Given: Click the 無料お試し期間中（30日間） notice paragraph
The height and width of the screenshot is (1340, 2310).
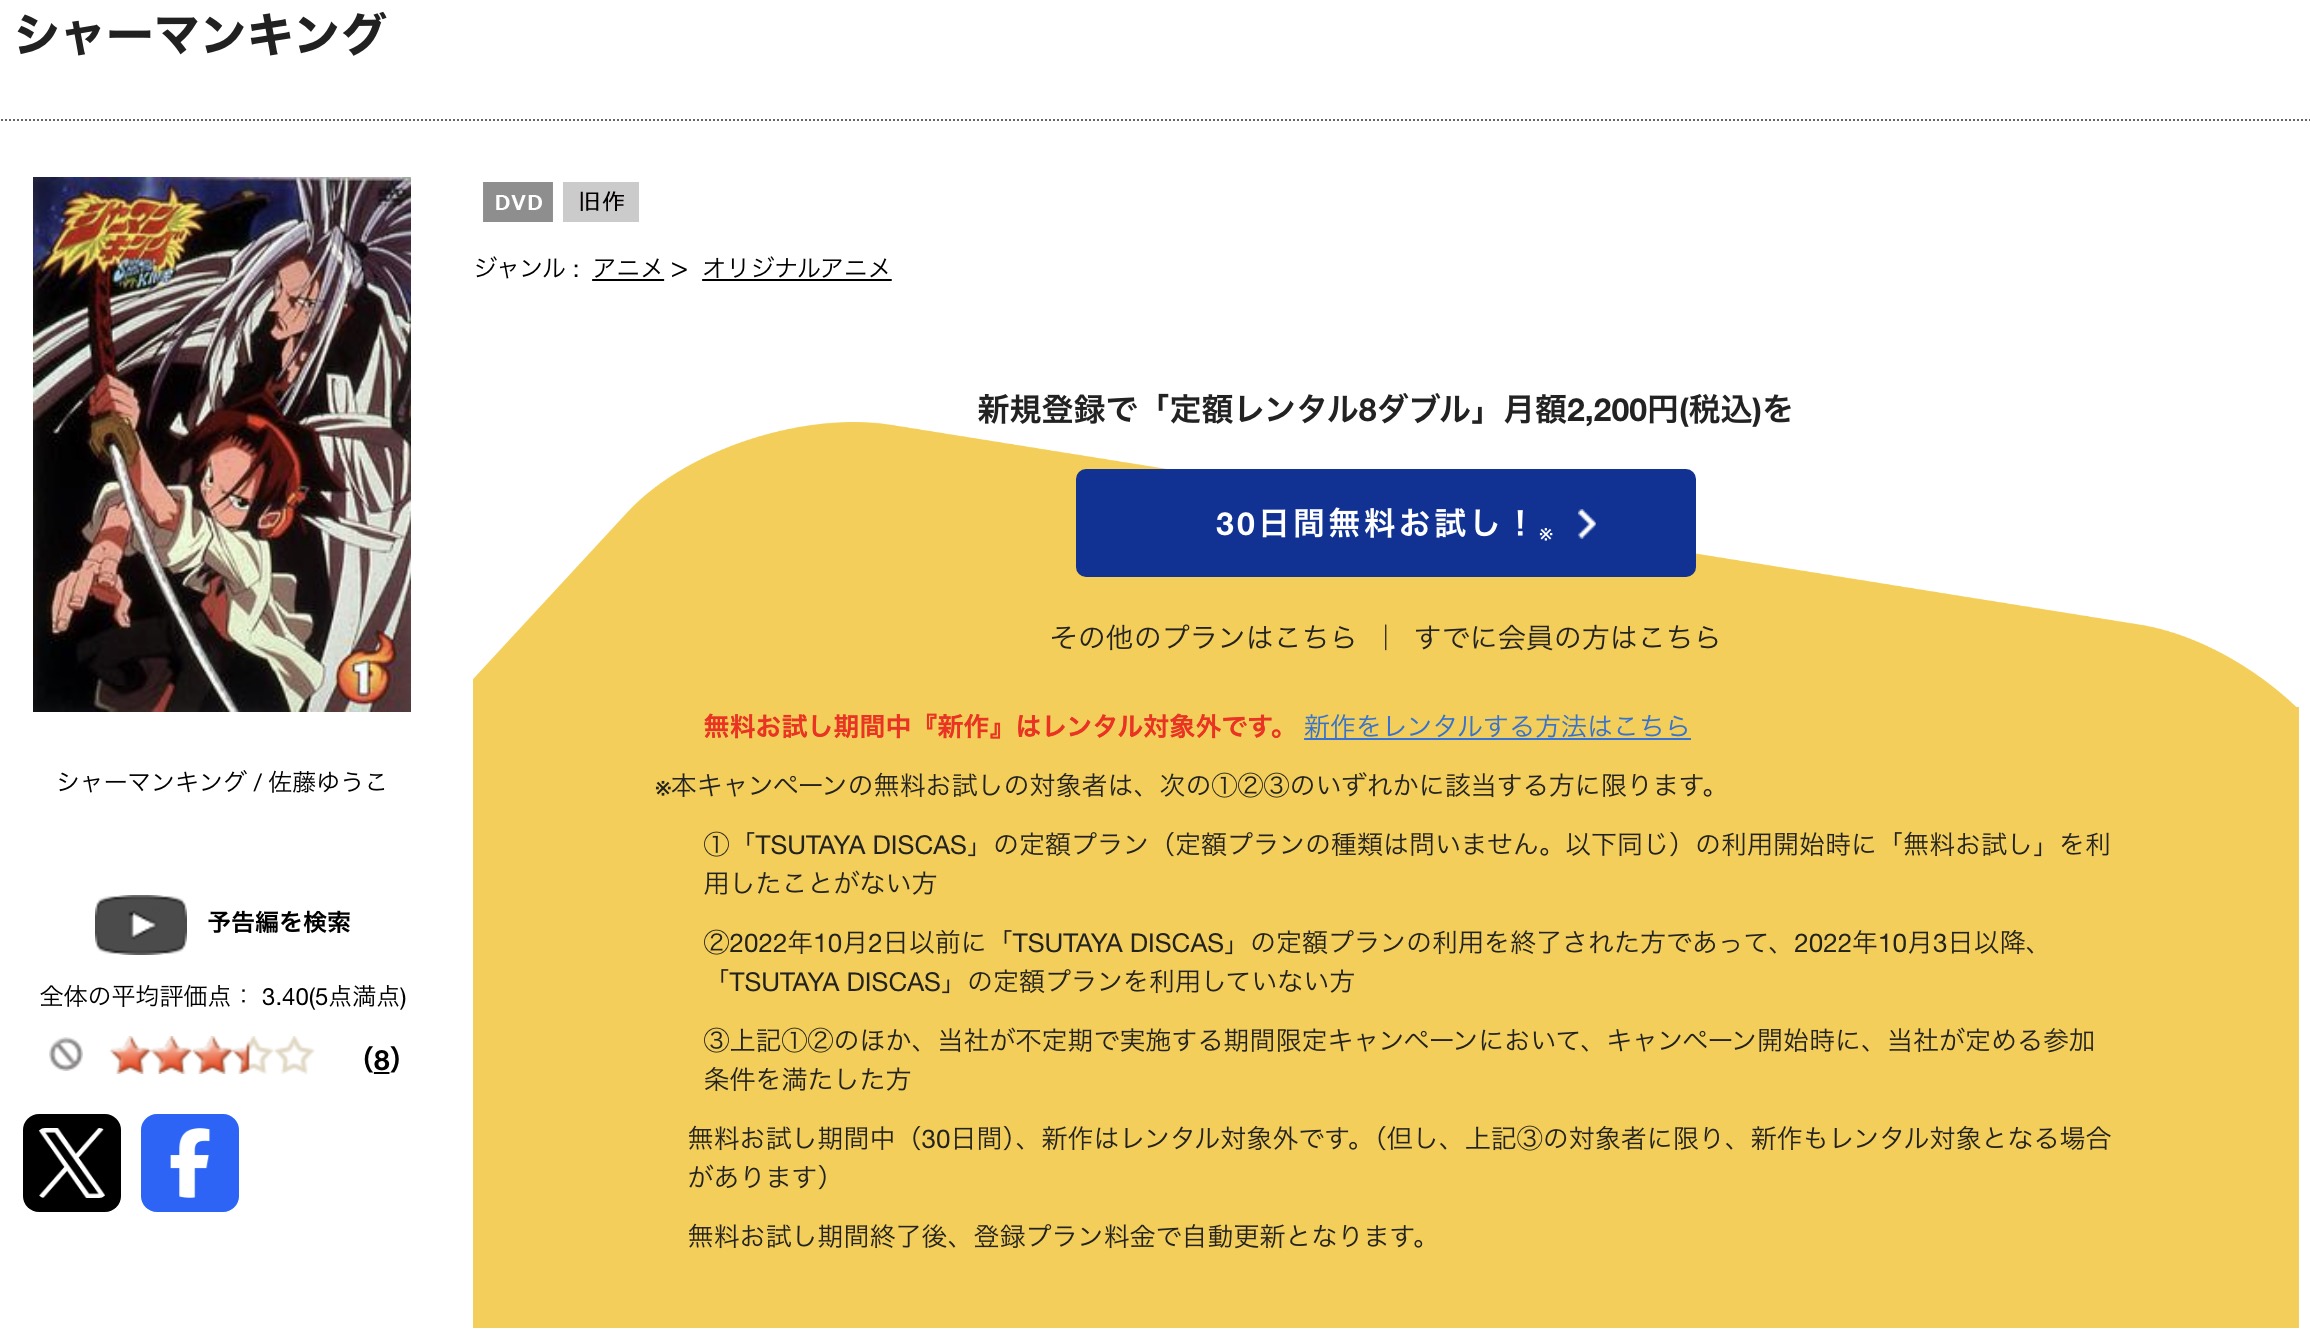Looking at the screenshot, I should click(x=1399, y=1157).
